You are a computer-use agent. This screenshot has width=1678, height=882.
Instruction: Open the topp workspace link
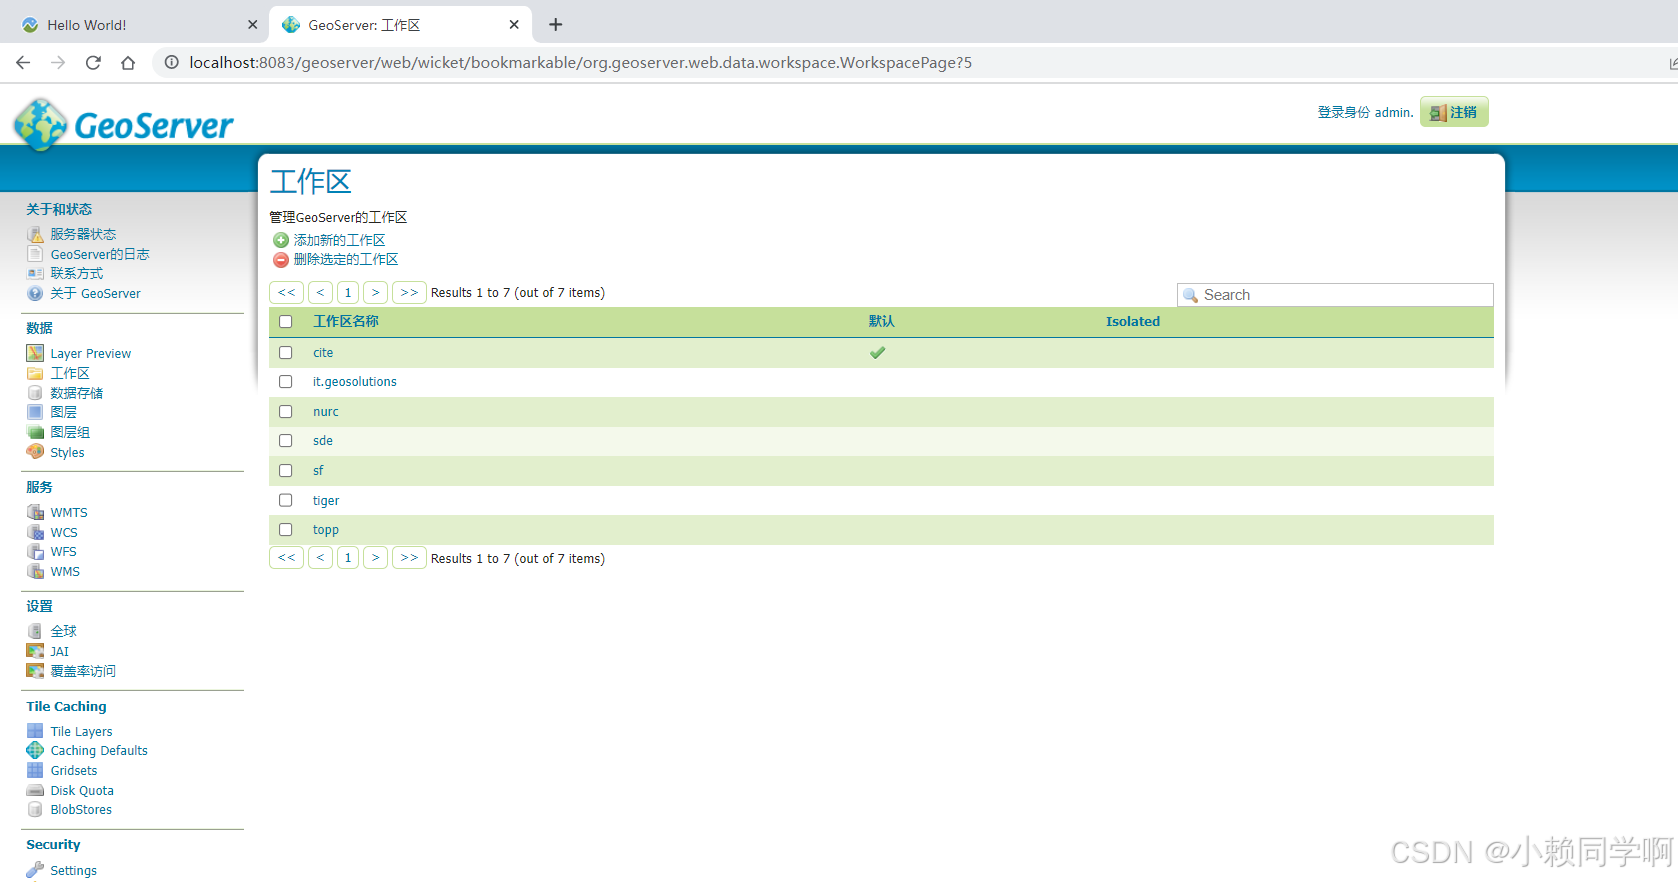pos(326,530)
